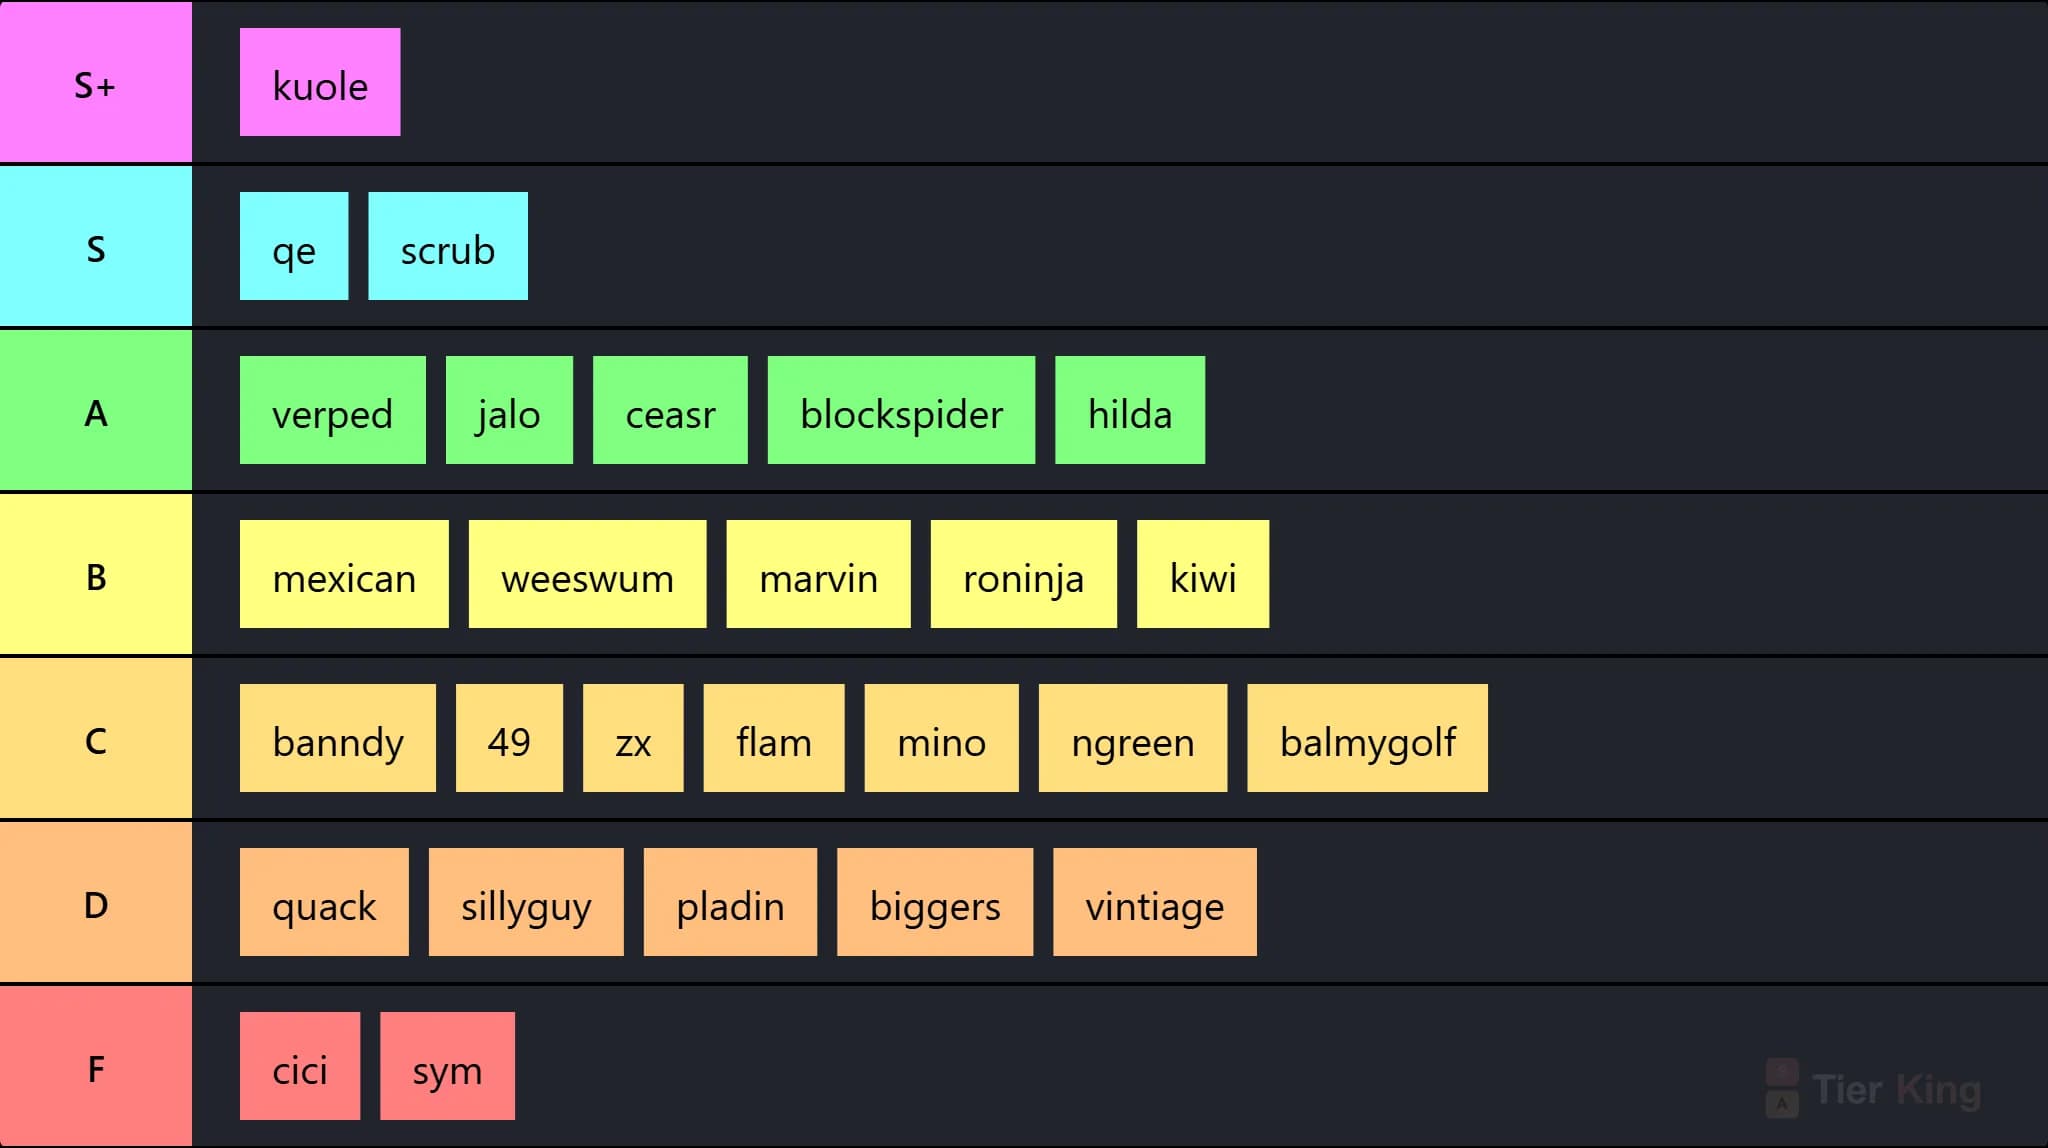The height and width of the screenshot is (1148, 2048).
Task: Click the cici tile in F tier
Action: pyautogui.click(x=300, y=1066)
